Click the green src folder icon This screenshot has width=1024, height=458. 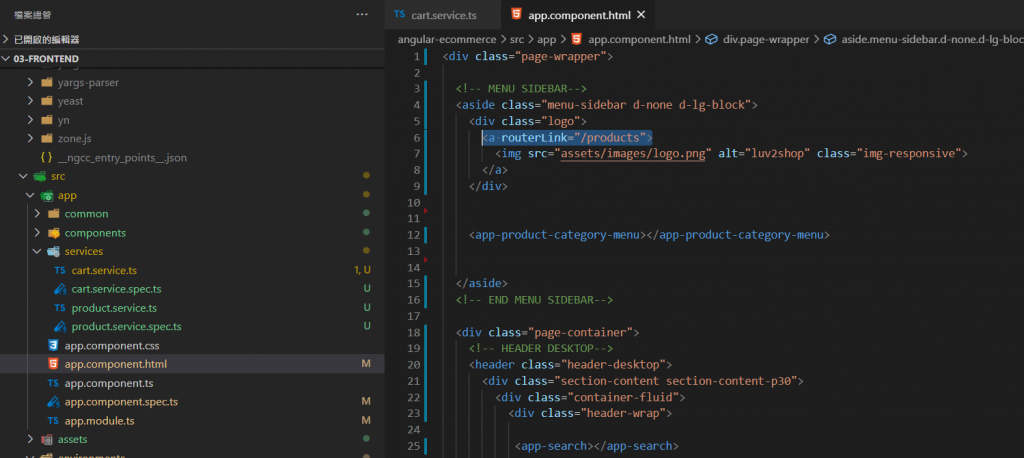tap(40, 176)
